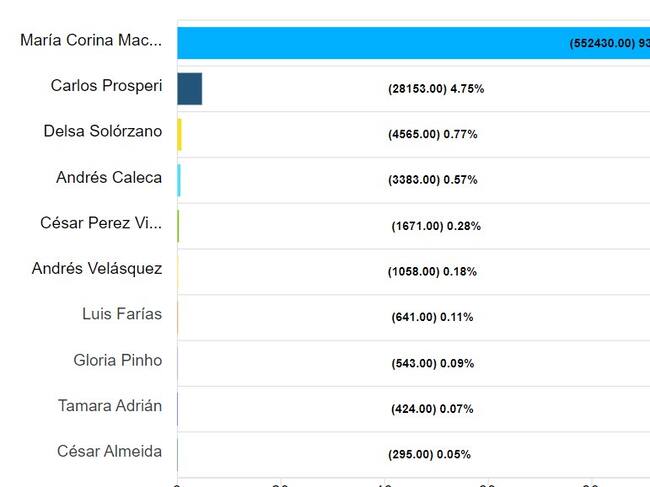Select the Gloria Pinho name label

point(117,360)
